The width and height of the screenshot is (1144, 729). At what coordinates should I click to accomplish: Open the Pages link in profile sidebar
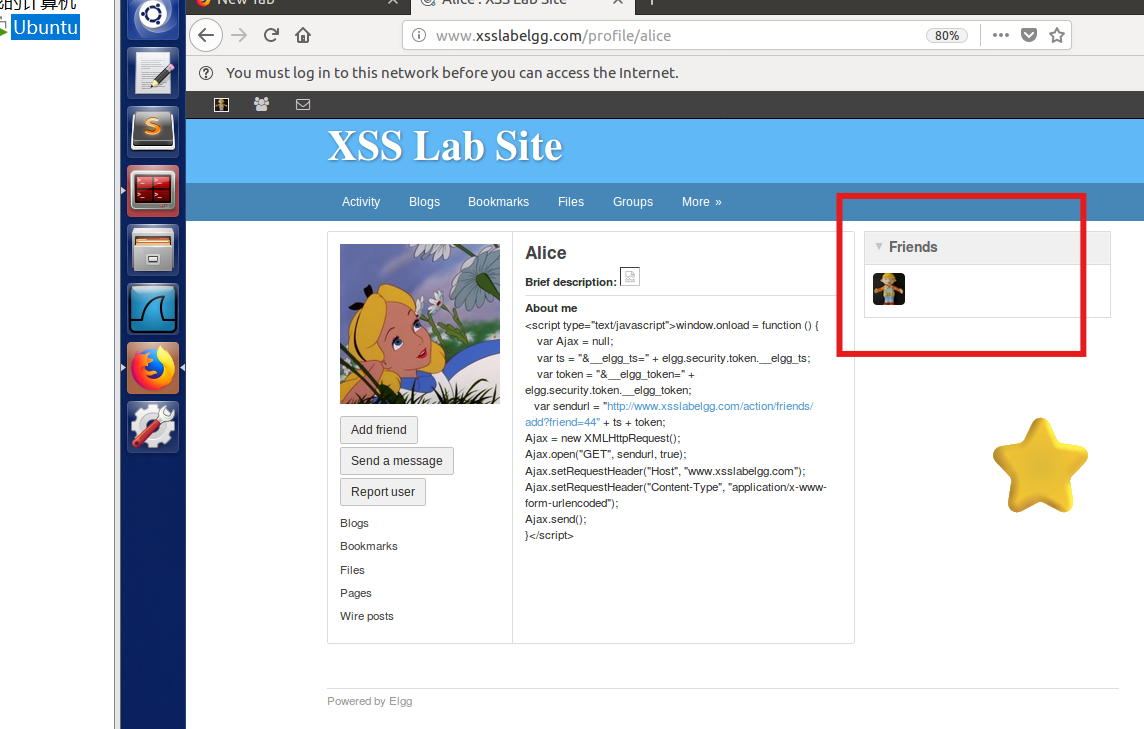point(355,593)
